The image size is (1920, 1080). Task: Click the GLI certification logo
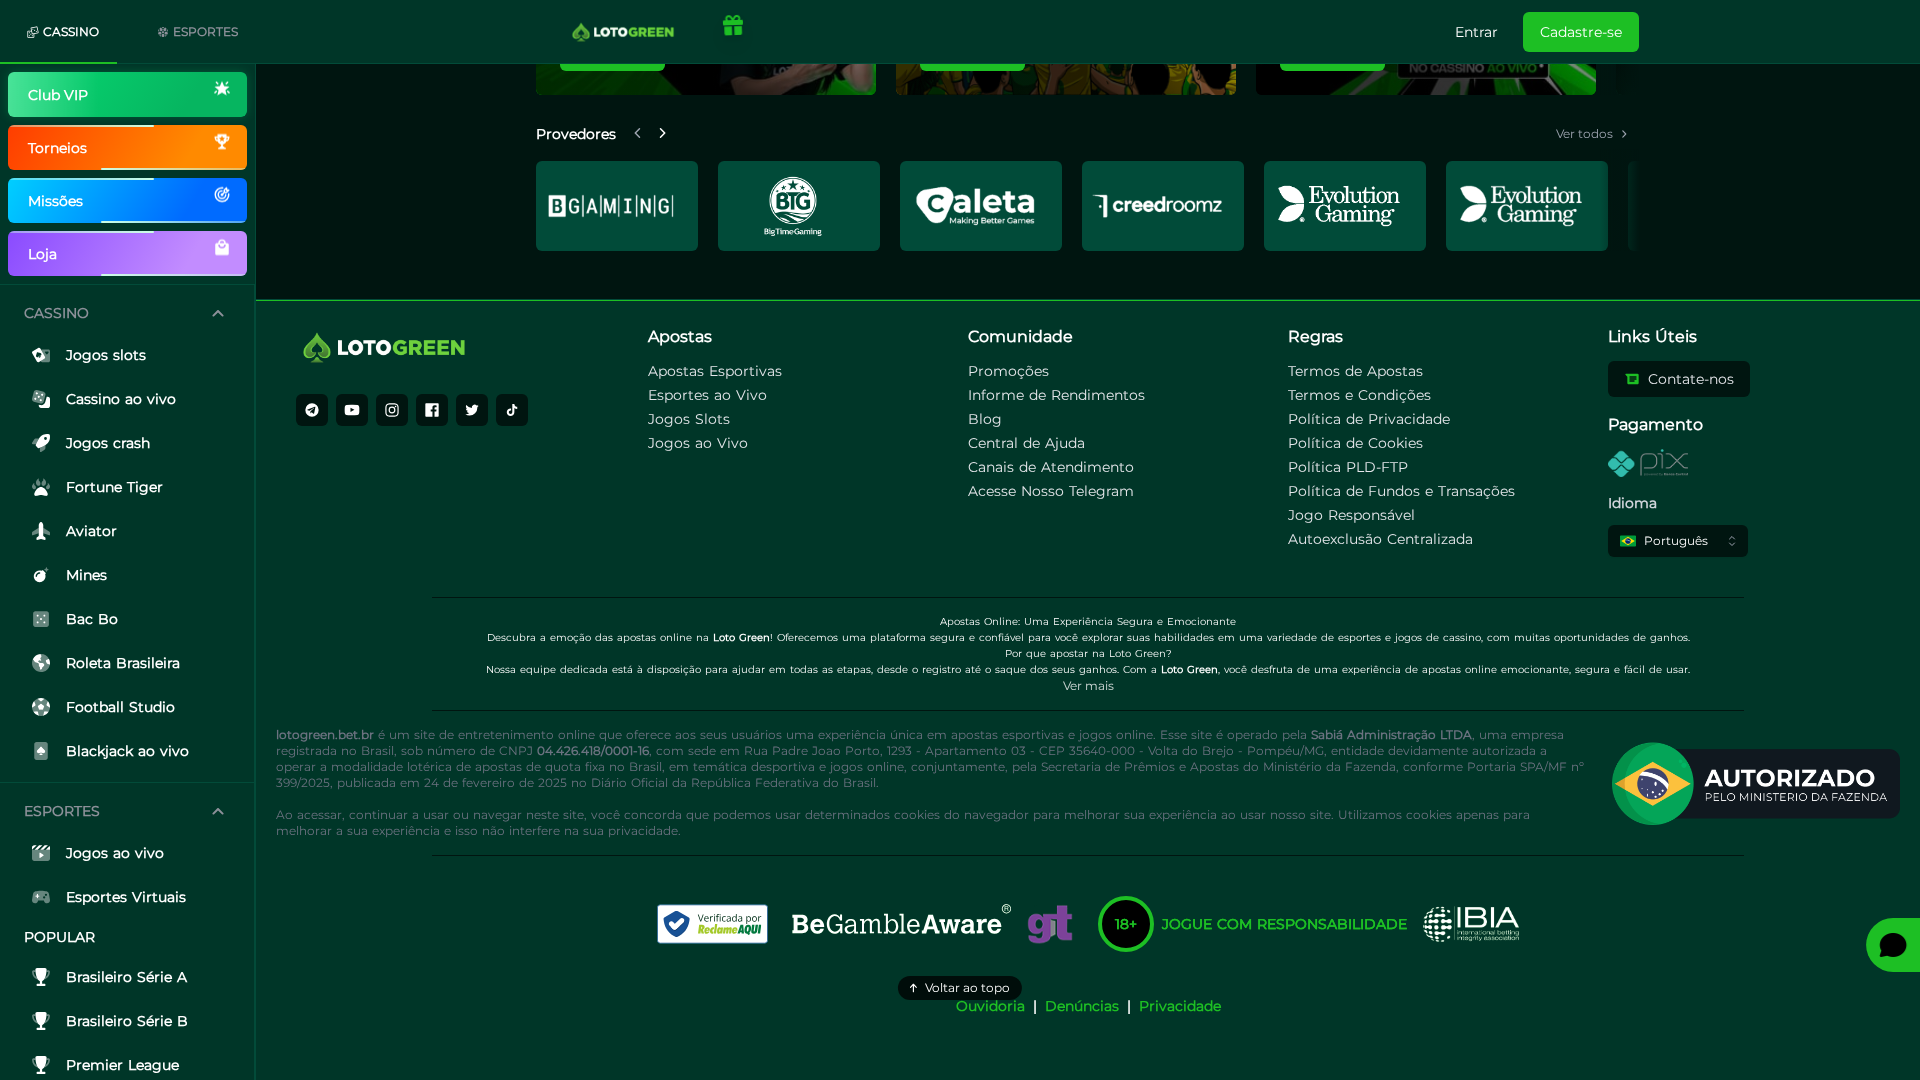point(1050,924)
